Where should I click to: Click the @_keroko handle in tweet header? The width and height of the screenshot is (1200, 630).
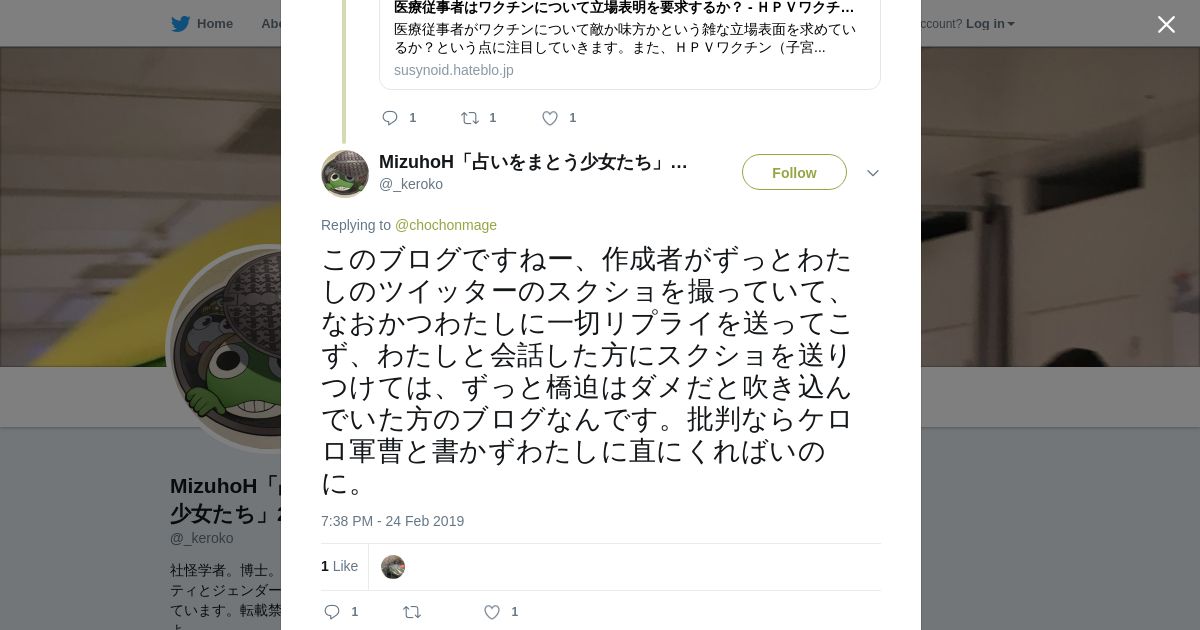410,184
